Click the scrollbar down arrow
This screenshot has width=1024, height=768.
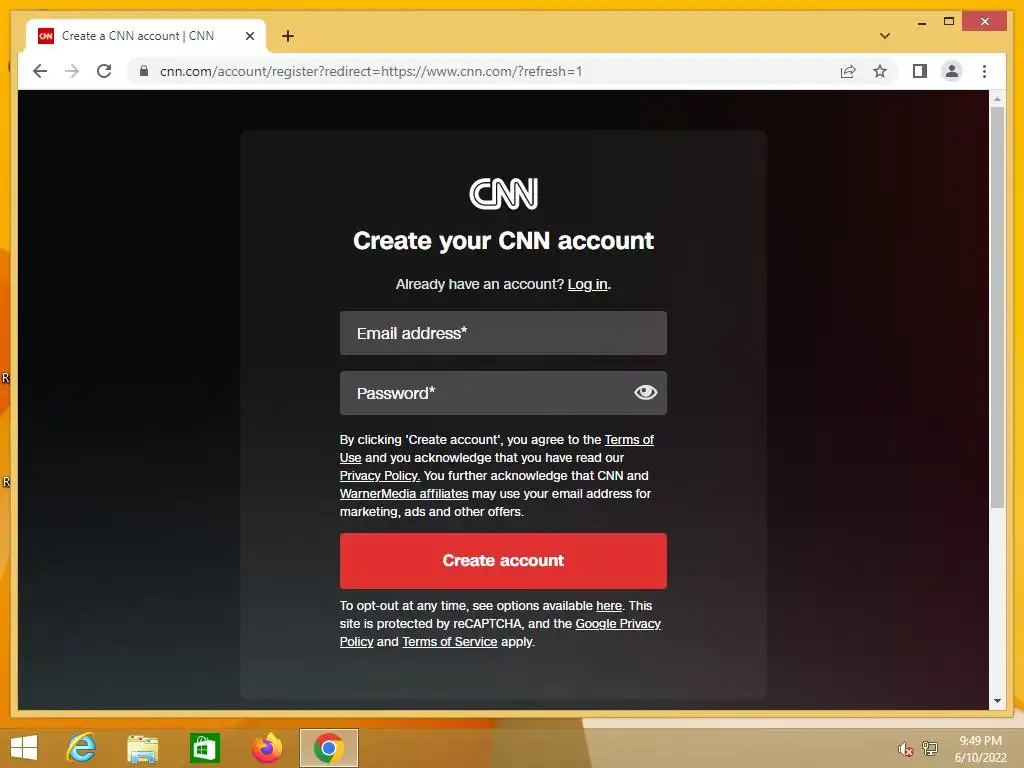coord(997,701)
